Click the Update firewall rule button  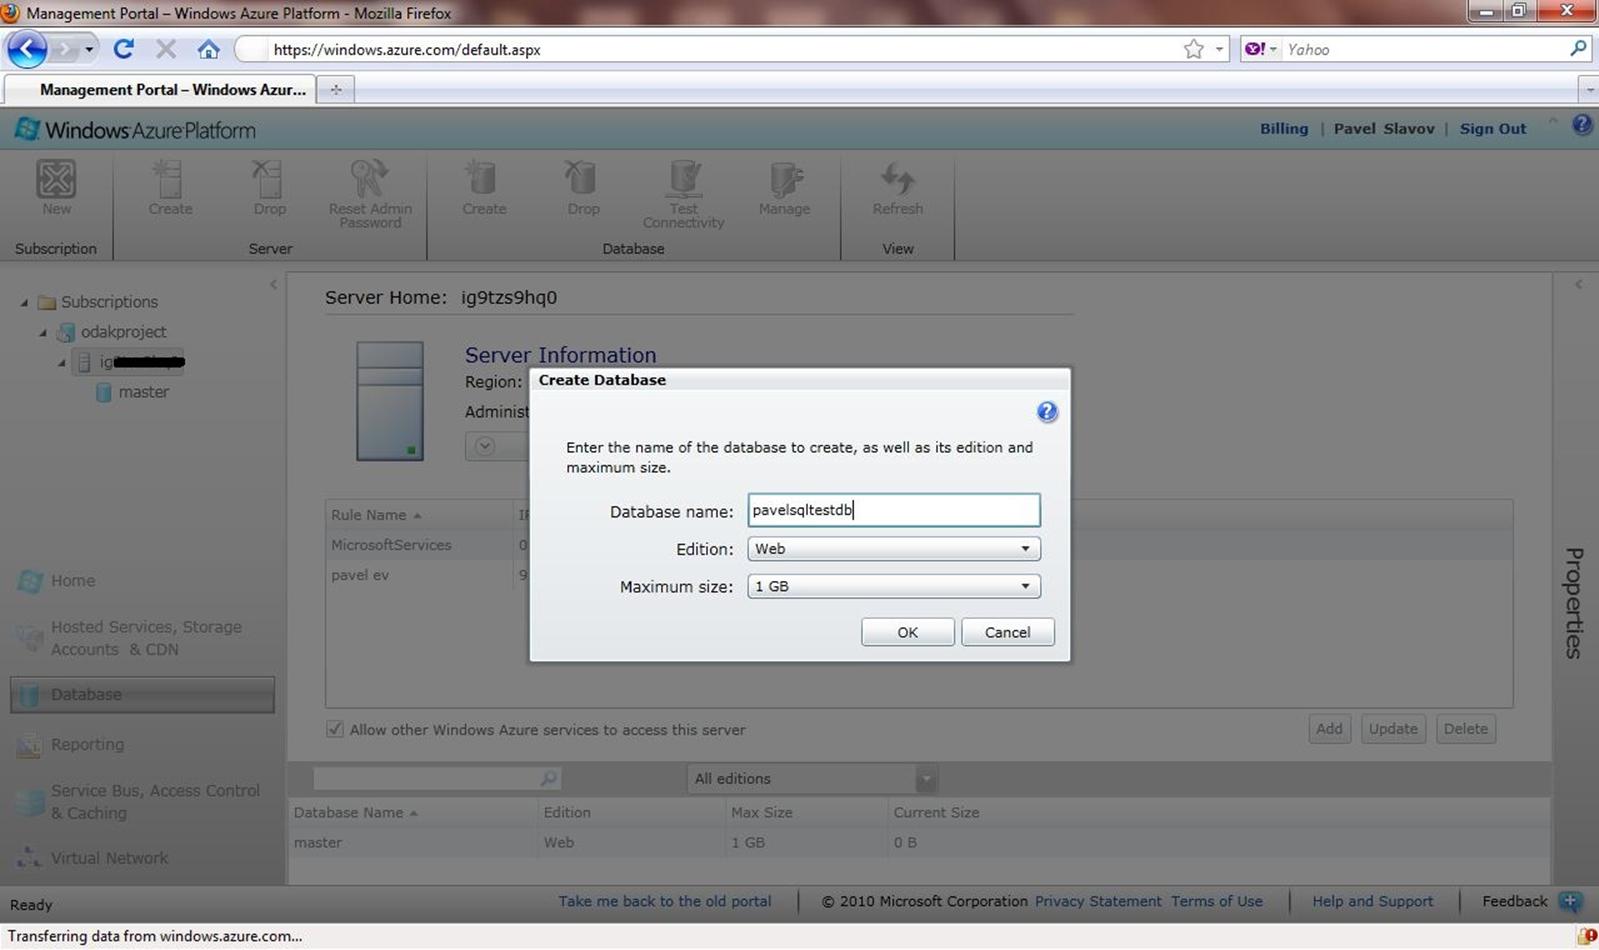coord(1393,729)
